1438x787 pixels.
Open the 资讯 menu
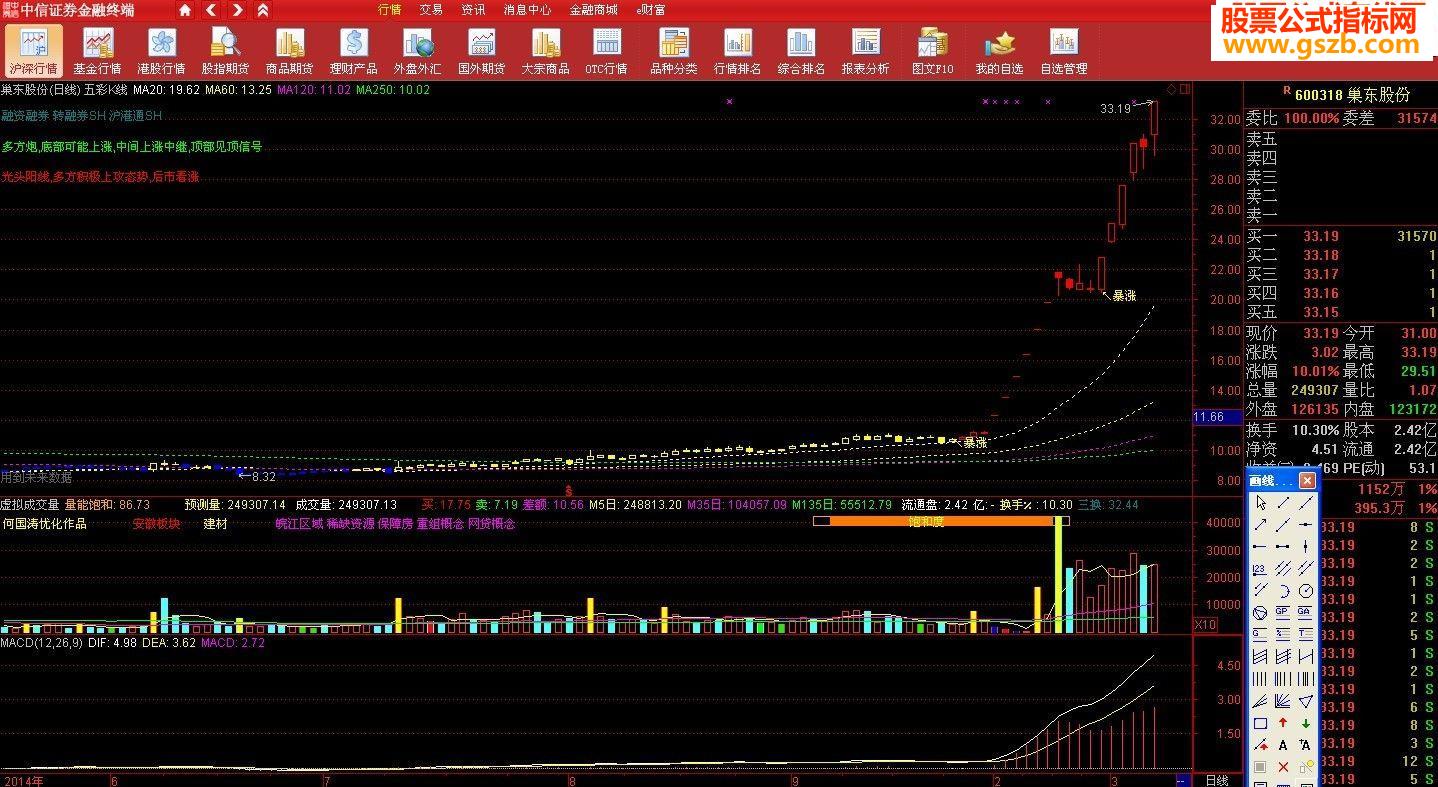coord(473,10)
